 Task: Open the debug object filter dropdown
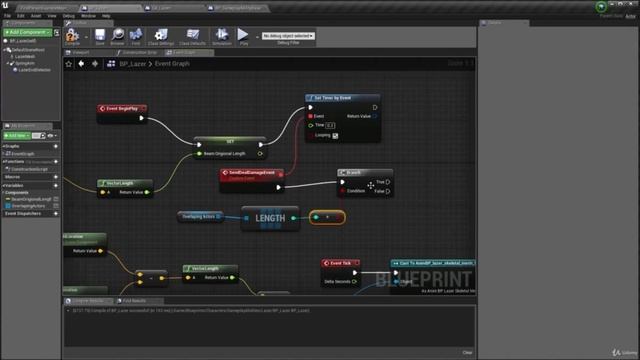288,36
